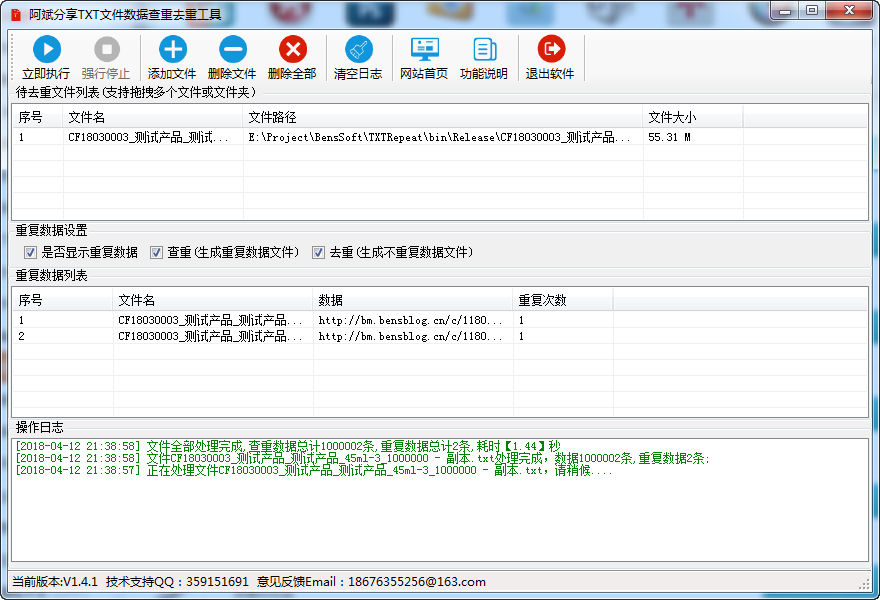Select duplicate data row number 2
The height and width of the screenshot is (600, 880).
click(440, 336)
